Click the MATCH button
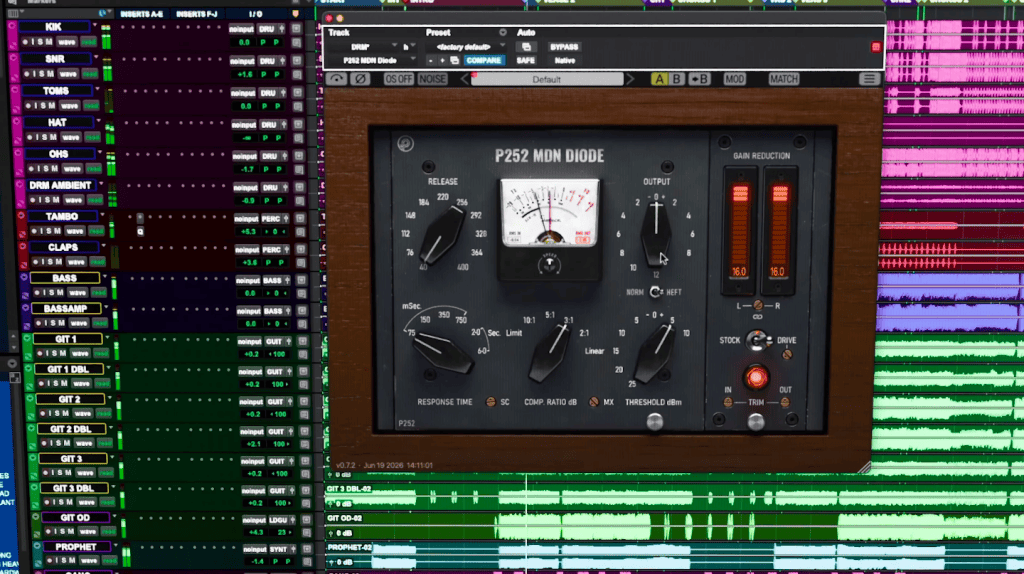Viewport: 1024px width, 574px height. [784, 79]
